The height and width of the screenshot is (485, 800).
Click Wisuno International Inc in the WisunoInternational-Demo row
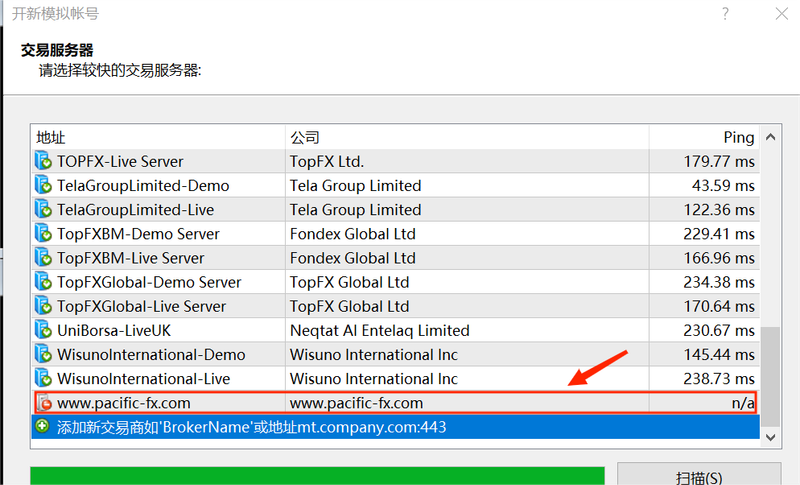click(x=374, y=354)
